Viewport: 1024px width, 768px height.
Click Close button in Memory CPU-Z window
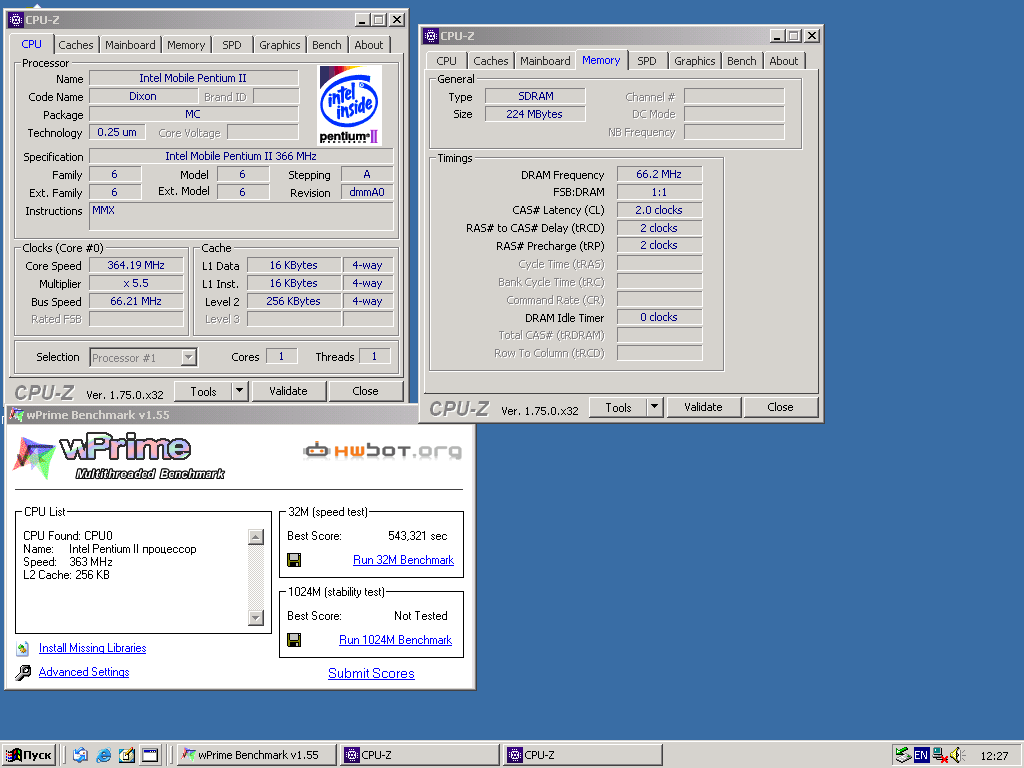pyautogui.click(x=780, y=407)
